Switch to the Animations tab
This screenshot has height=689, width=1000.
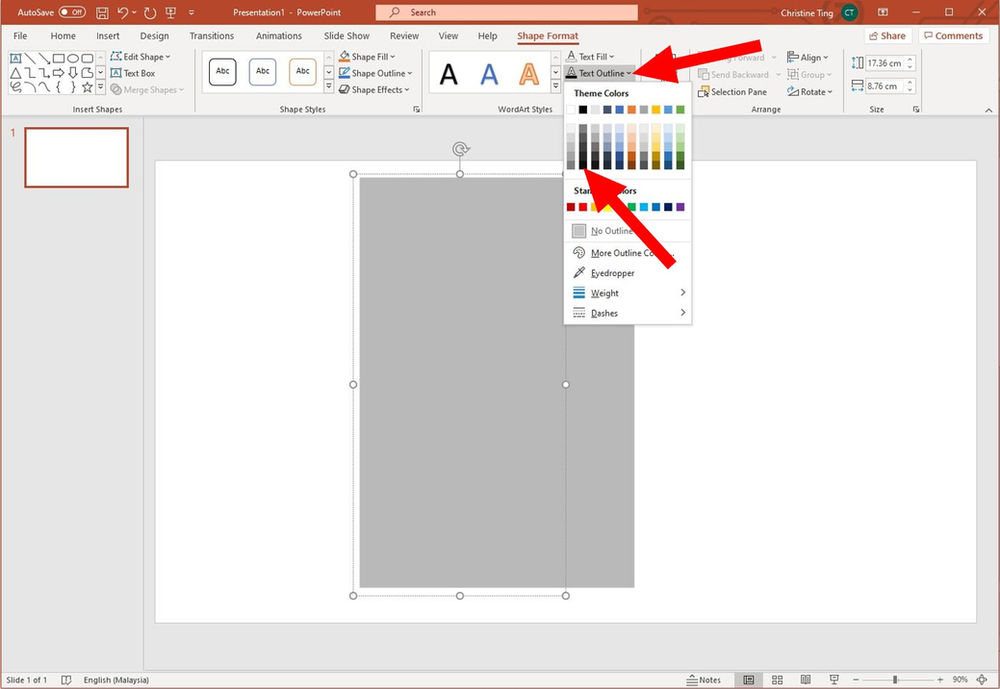[279, 35]
